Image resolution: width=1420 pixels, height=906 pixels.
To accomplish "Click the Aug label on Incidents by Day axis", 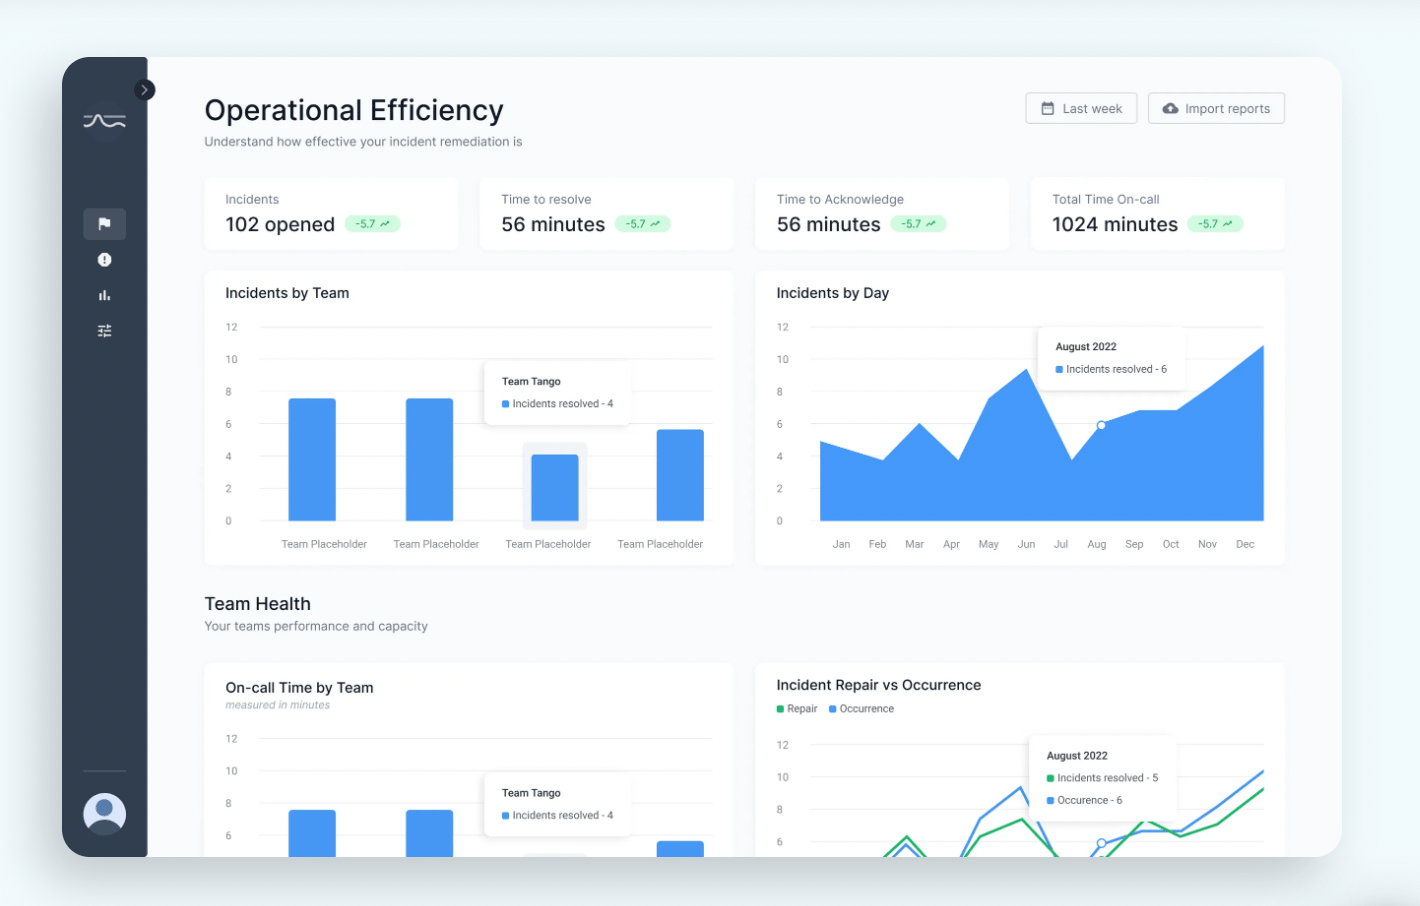I will pyautogui.click(x=1097, y=544).
